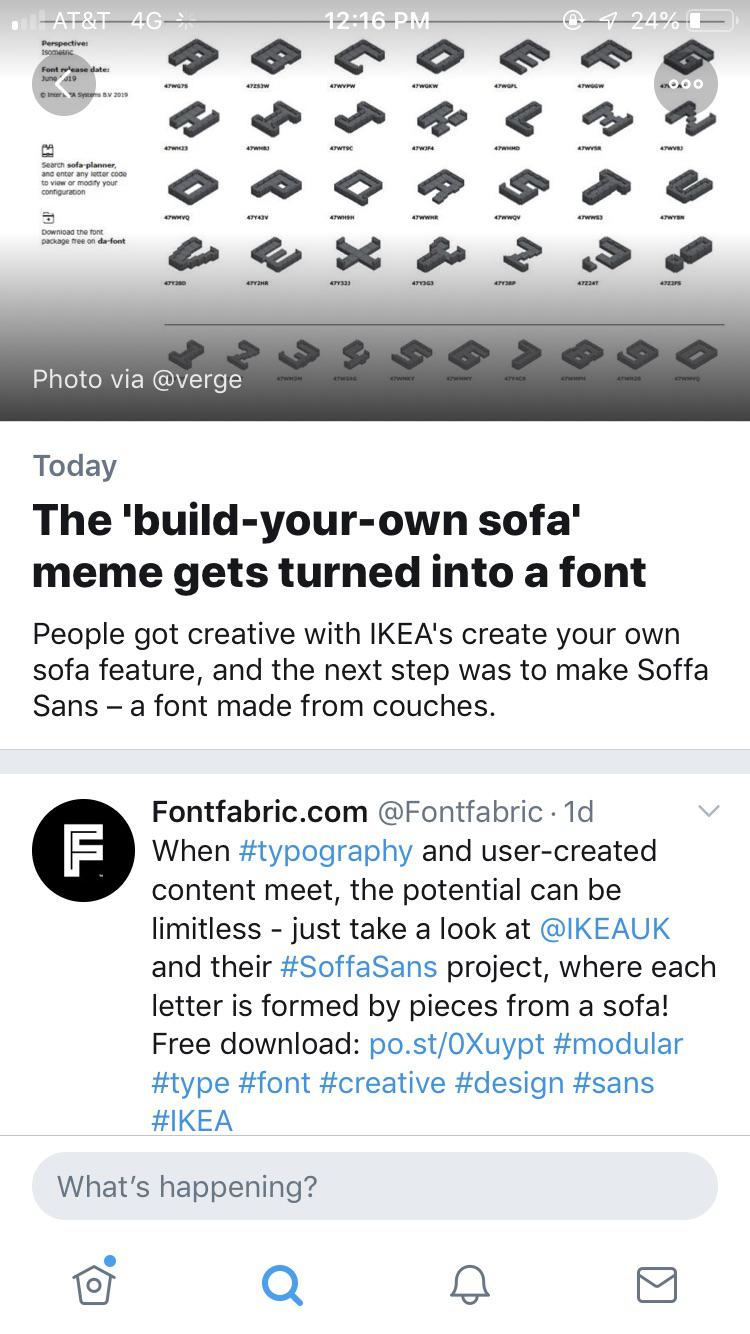
Task: Open the Search tab
Action: (282, 1284)
